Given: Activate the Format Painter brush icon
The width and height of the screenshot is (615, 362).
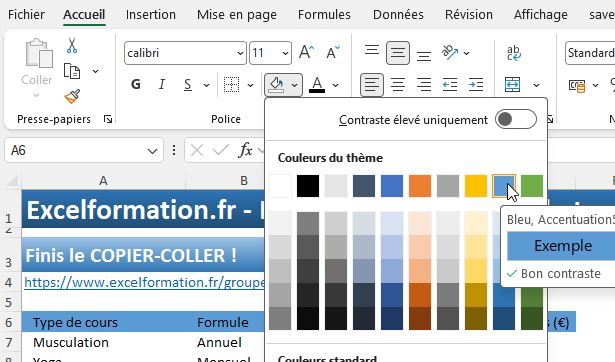Looking at the screenshot, I should click(72, 96).
